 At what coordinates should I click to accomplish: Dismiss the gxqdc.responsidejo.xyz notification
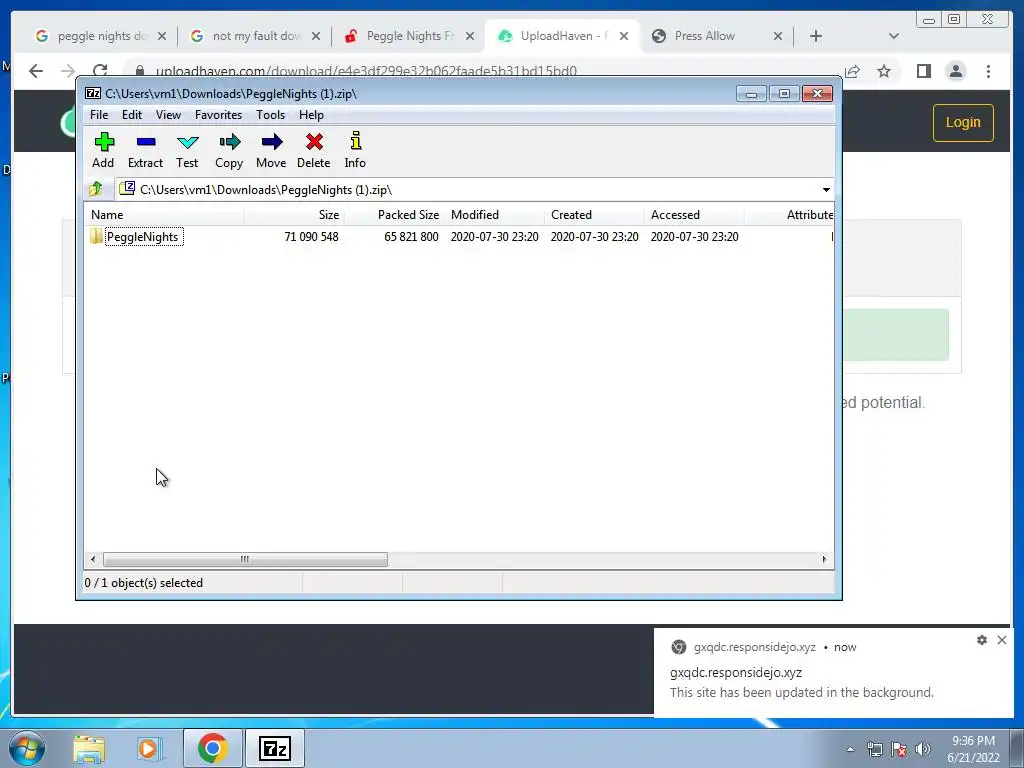point(1002,640)
